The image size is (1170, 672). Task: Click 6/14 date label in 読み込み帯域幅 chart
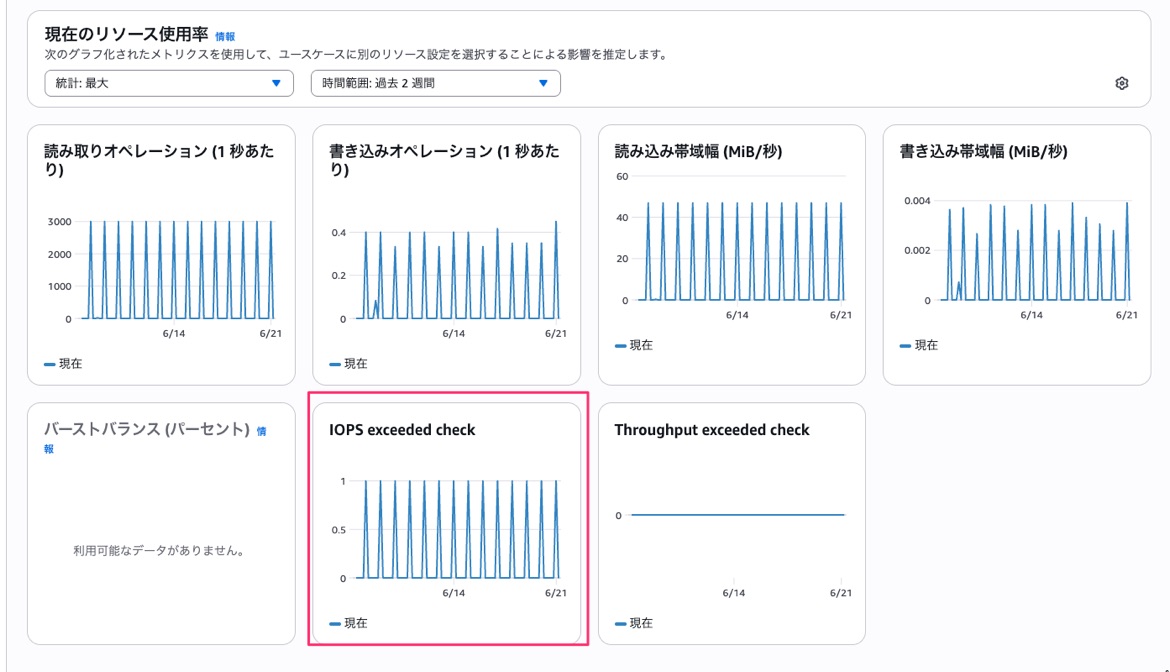[x=737, y=315]
